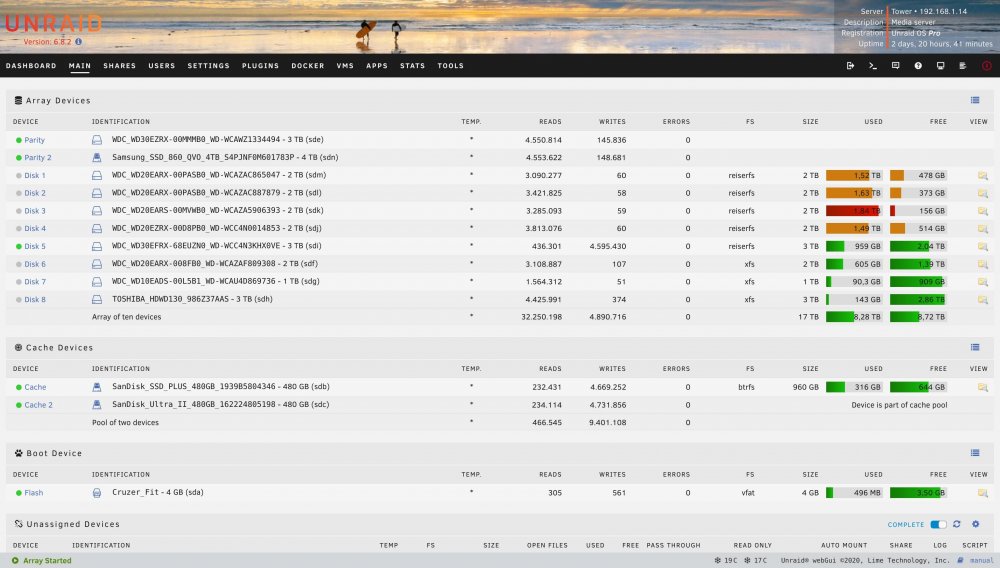Image resolution: width=1000 pixels, height=568 pixels.
Task: Open the Settings tab
Action: pos(209,66)
